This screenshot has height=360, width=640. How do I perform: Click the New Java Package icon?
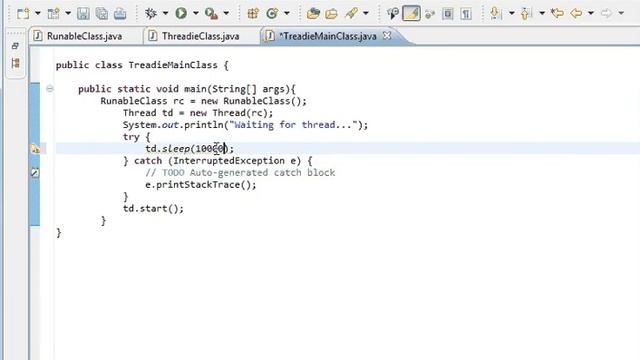[253, 13]
